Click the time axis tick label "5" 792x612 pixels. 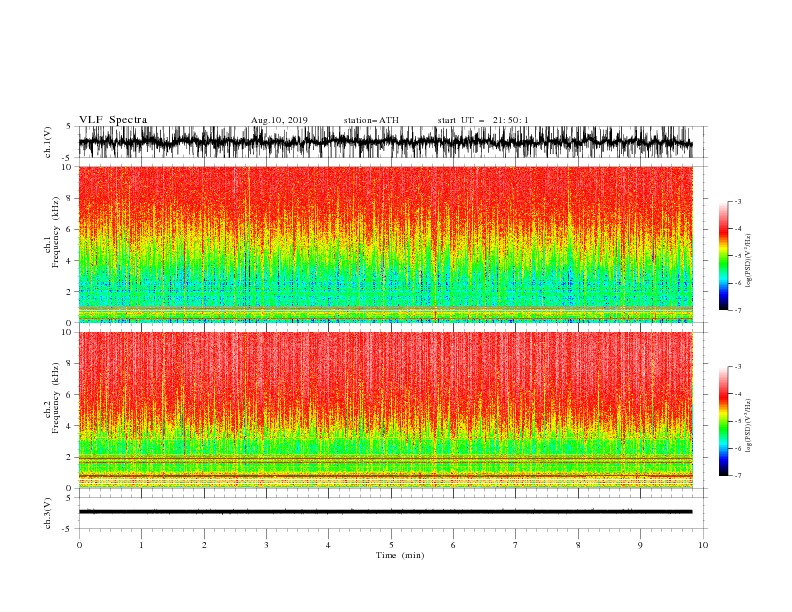391,545
